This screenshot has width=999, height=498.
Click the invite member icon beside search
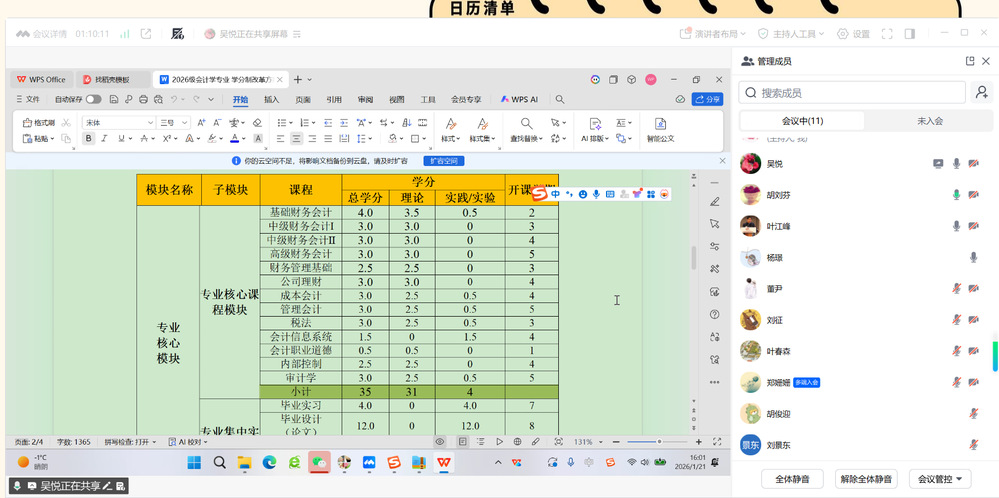coord(982,93)
